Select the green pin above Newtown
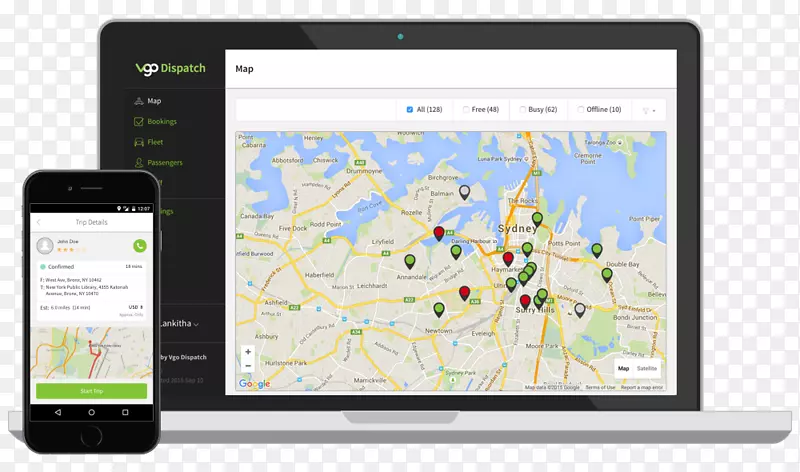 tap(439, 309)
